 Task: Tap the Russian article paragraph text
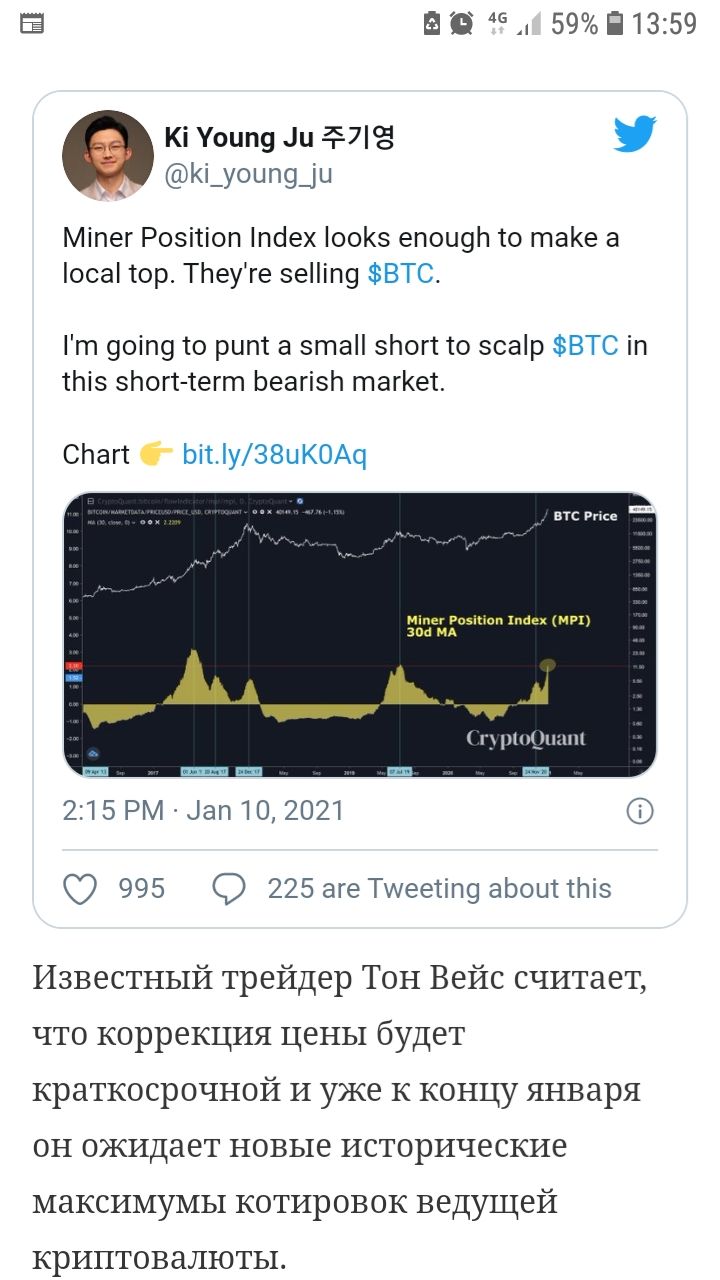(341, 1116)
